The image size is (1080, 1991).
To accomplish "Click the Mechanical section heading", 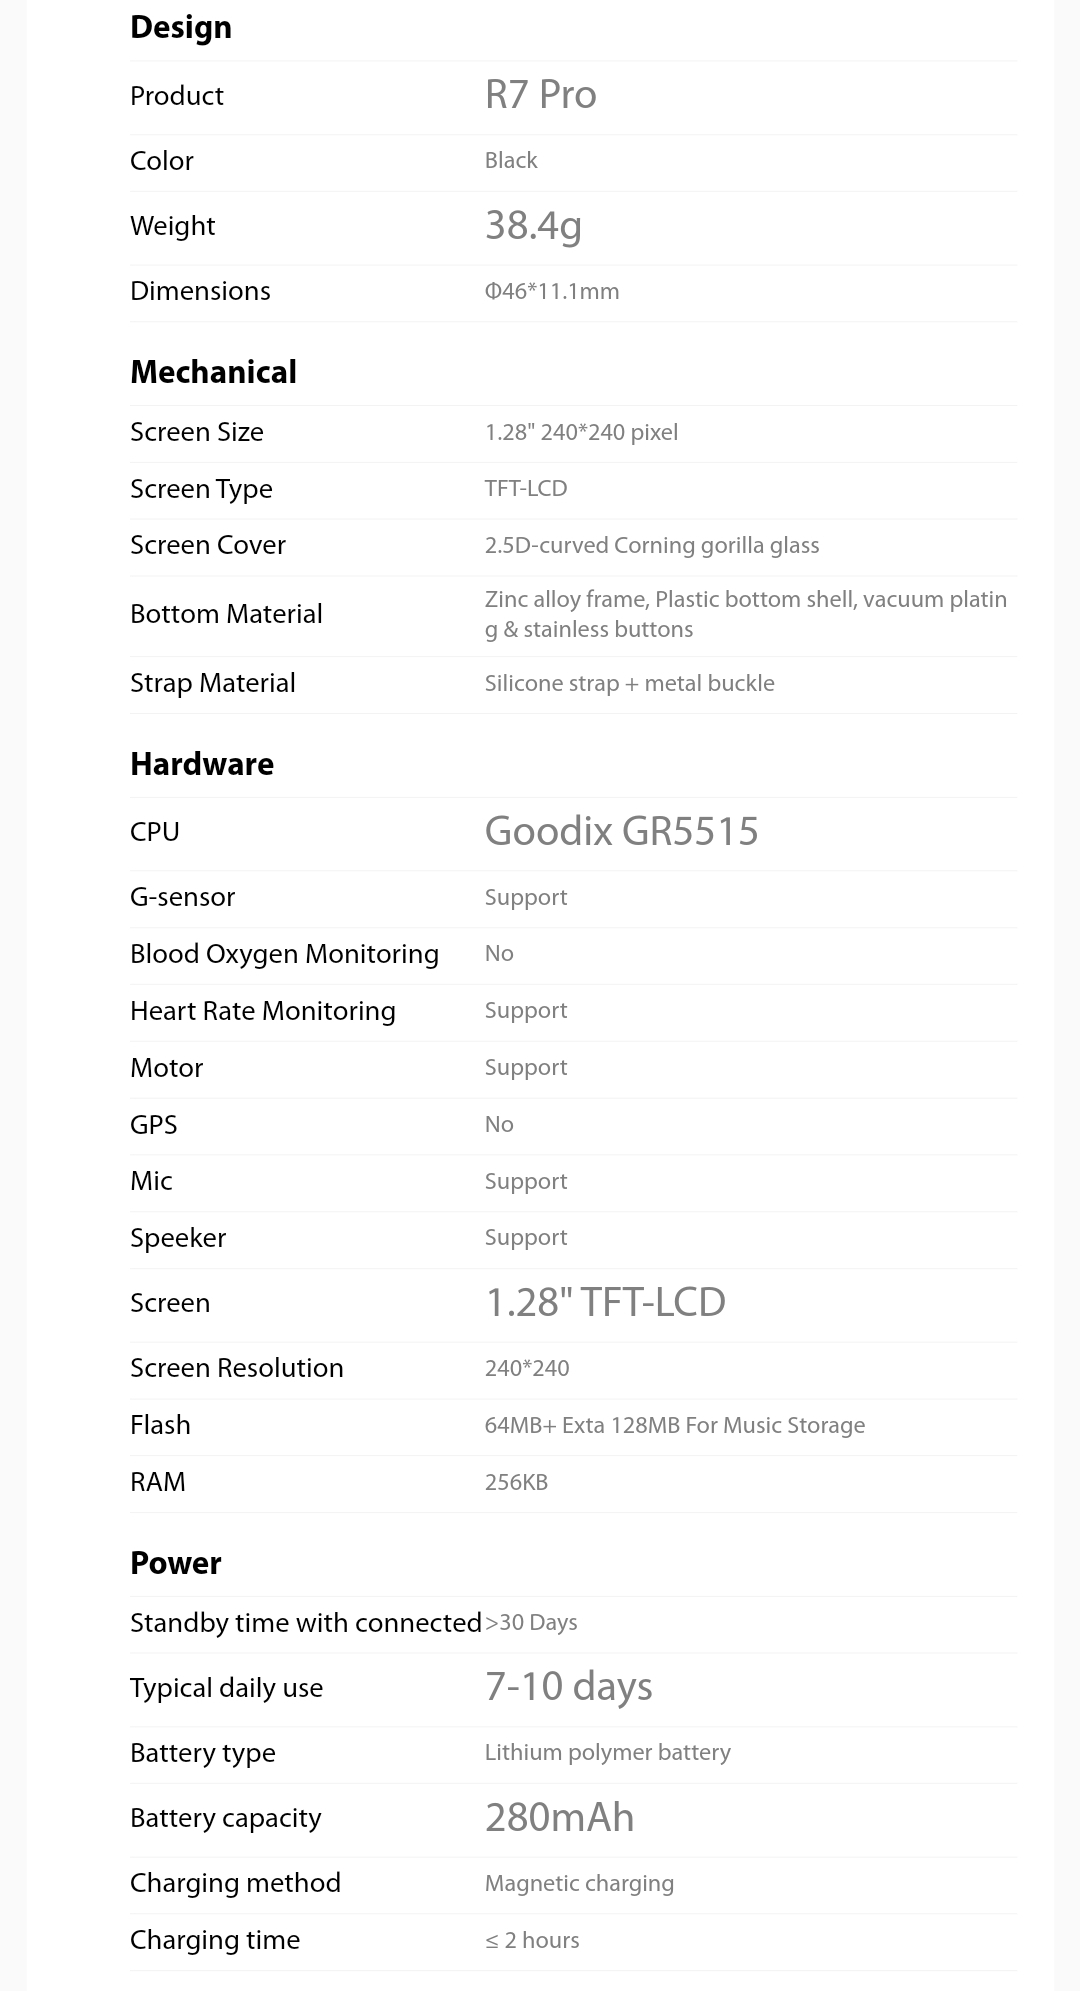I will [214, 372].
